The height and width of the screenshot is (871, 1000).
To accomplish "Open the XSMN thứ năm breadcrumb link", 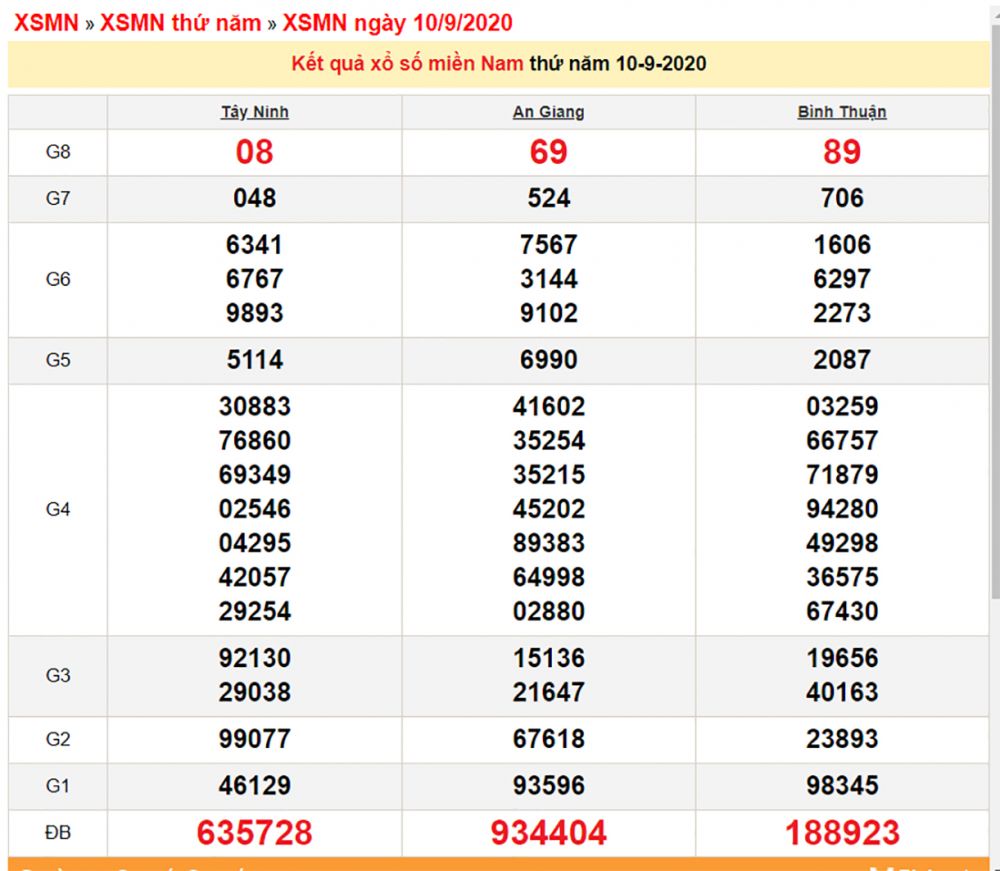I will click(180, 23).
